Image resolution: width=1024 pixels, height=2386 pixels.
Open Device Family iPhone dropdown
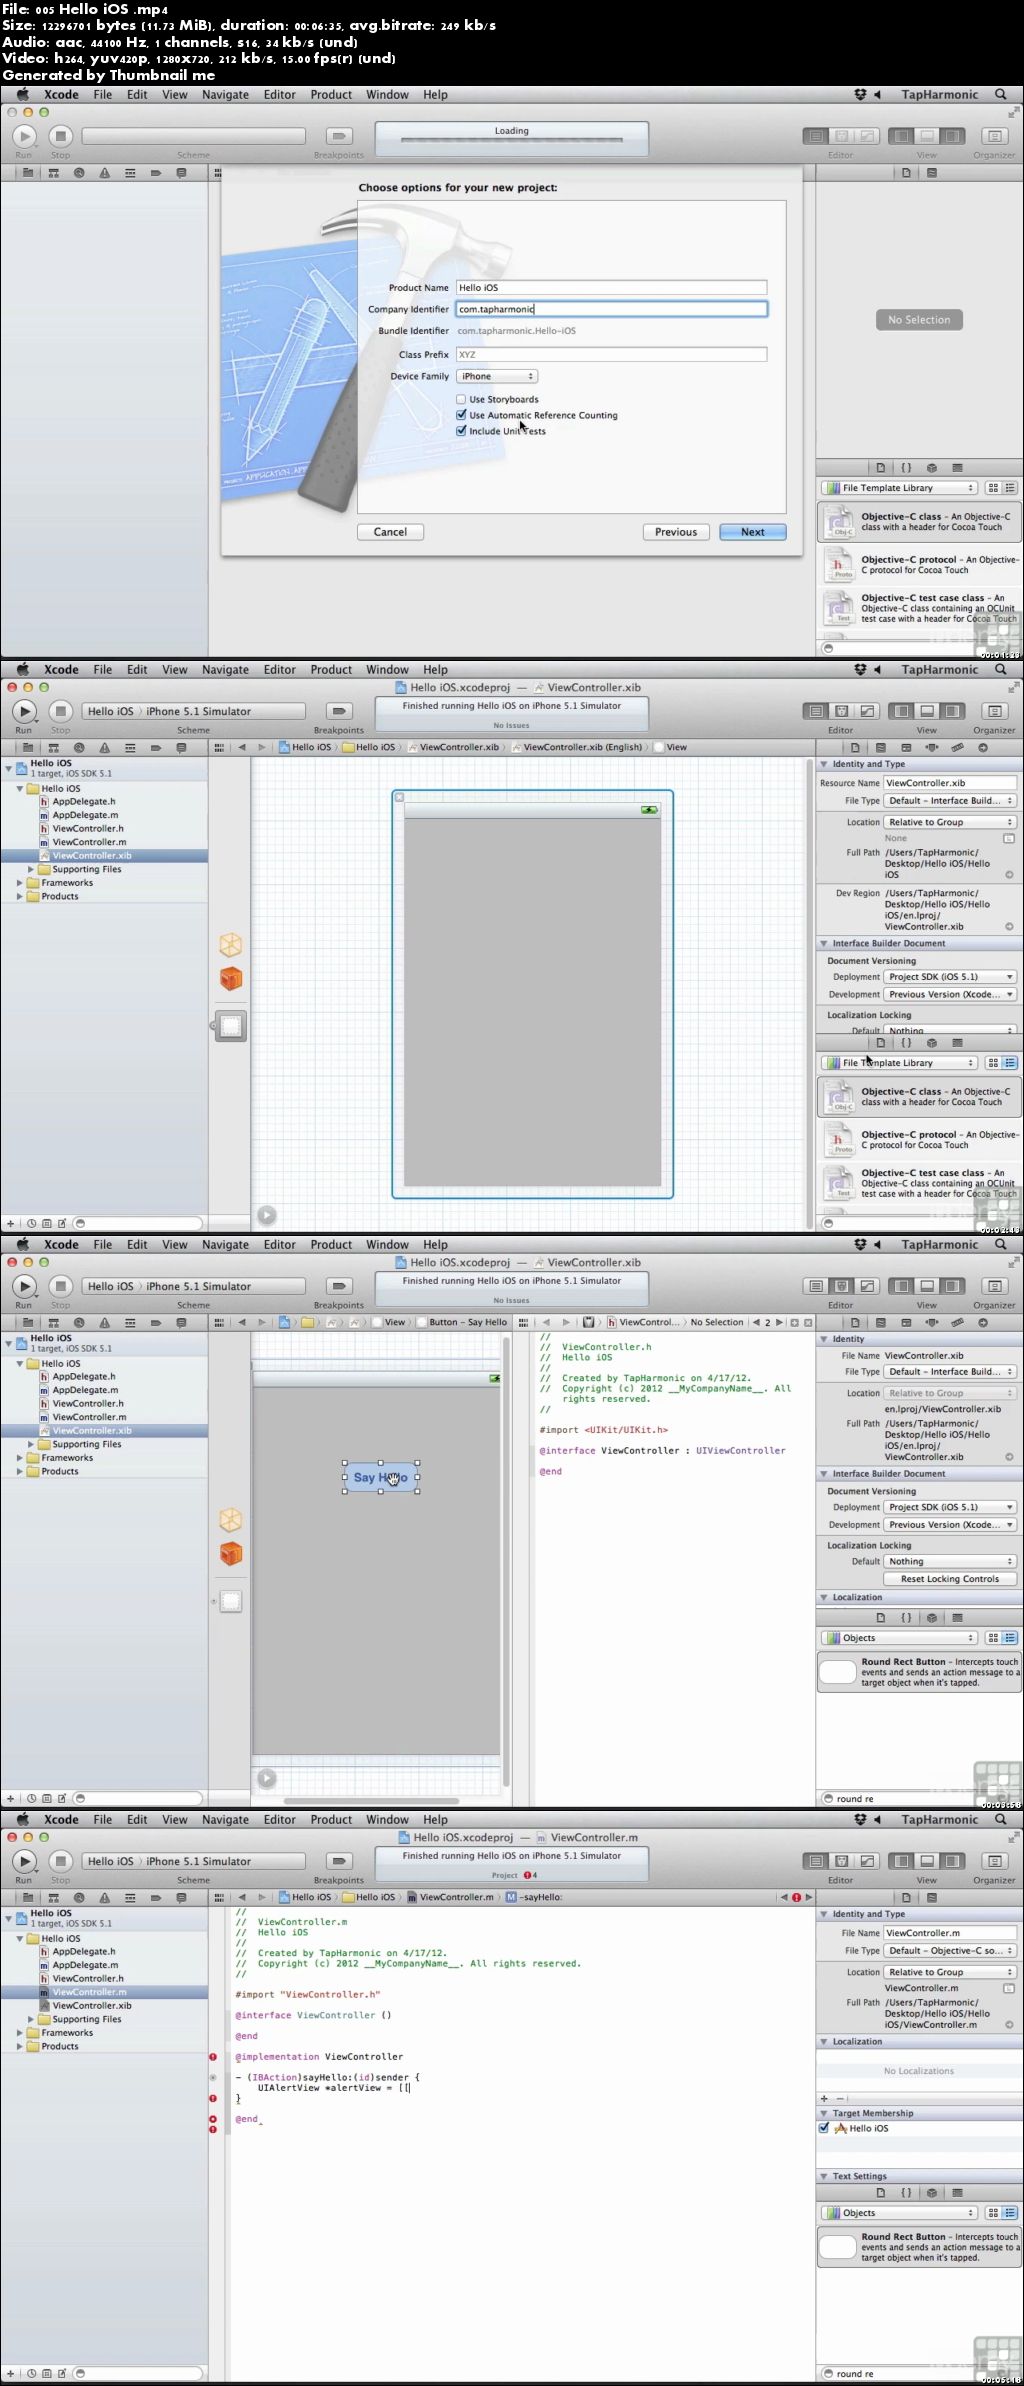(x=497, y=376)
